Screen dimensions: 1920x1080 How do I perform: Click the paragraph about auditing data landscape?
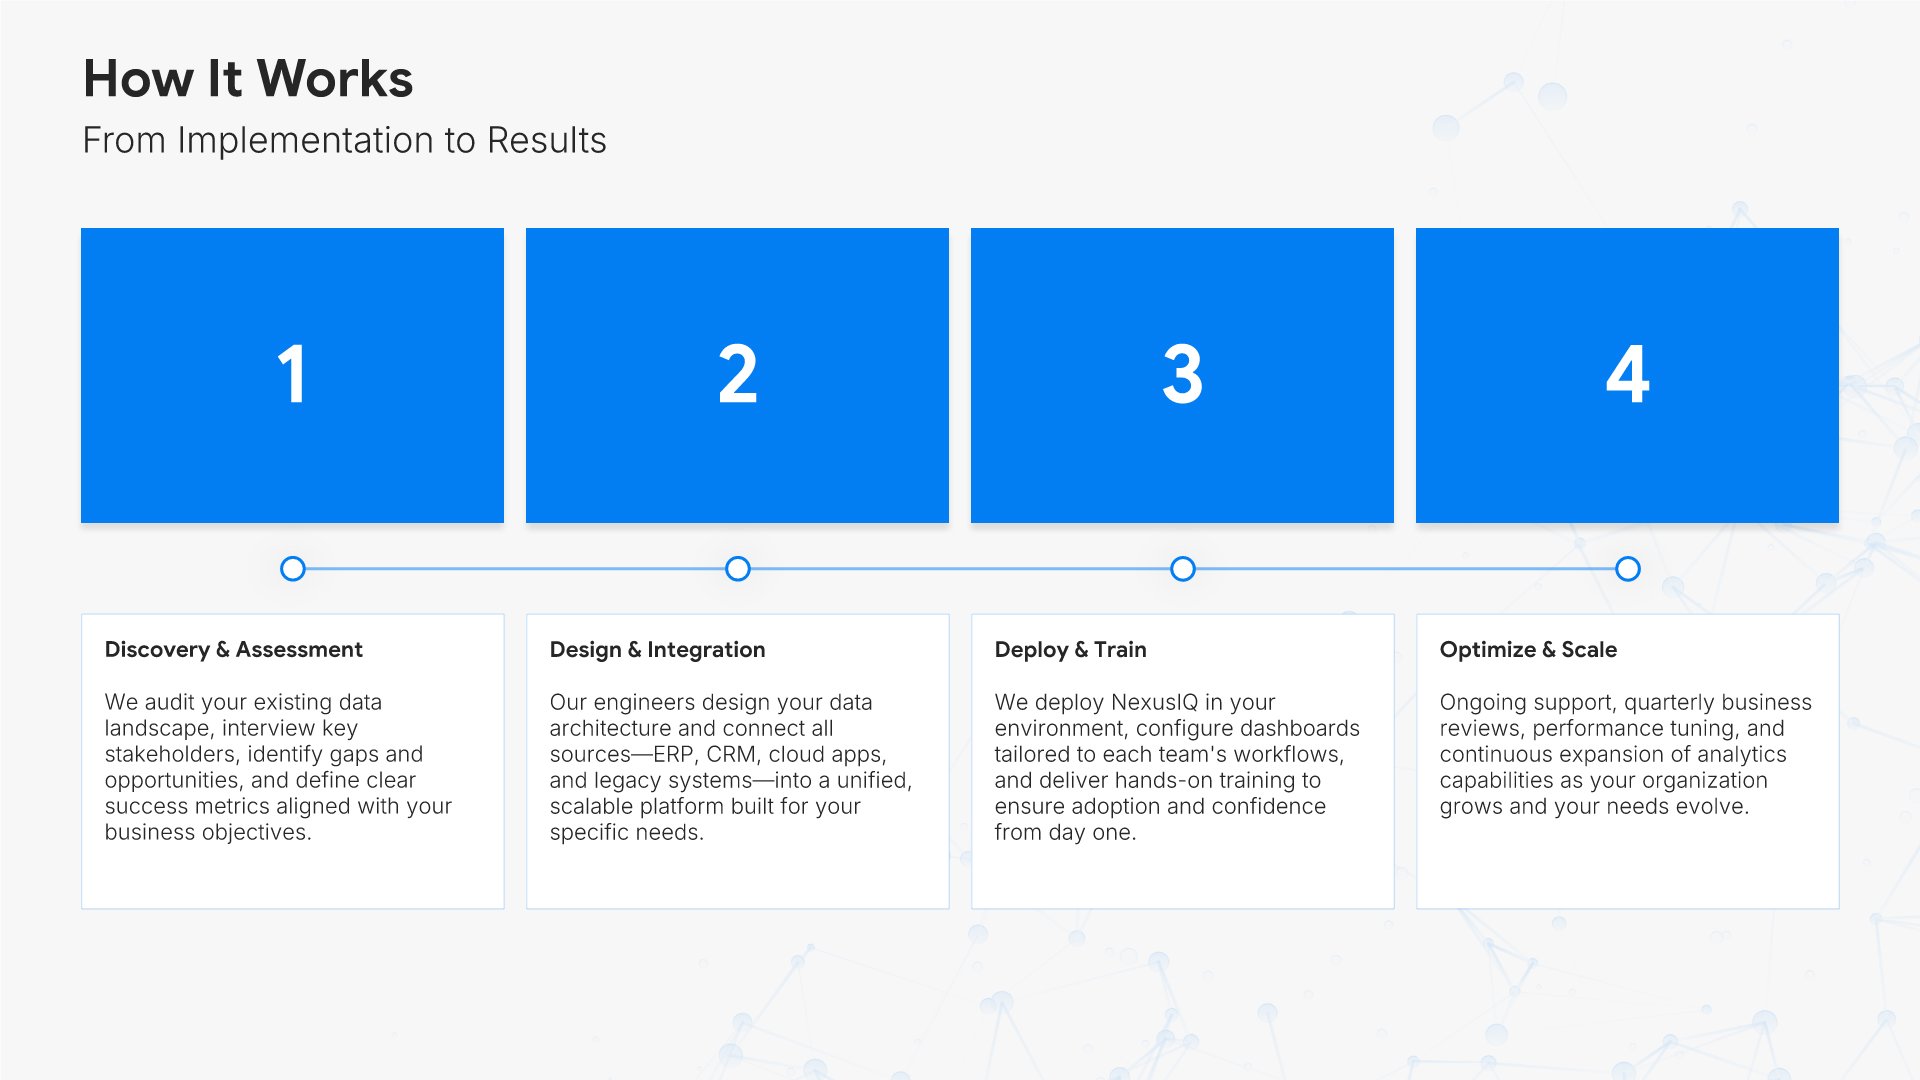tap(277, 767)
